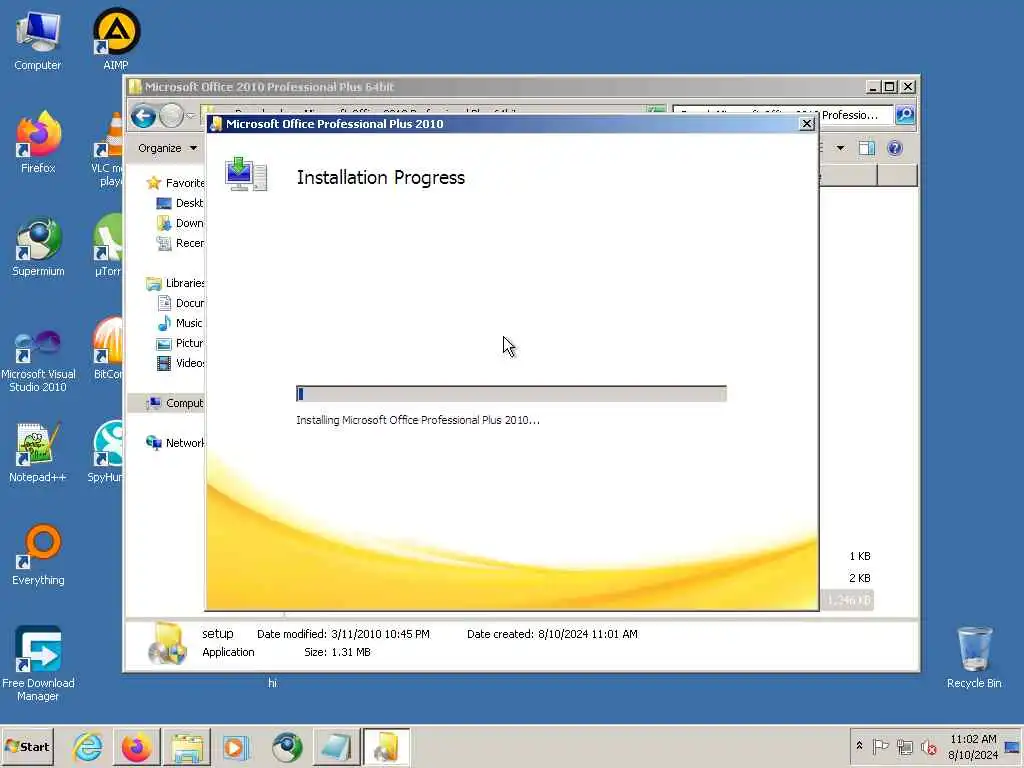
Task: Open Action Center flag tray icon
Action: (x=880, y=746)
